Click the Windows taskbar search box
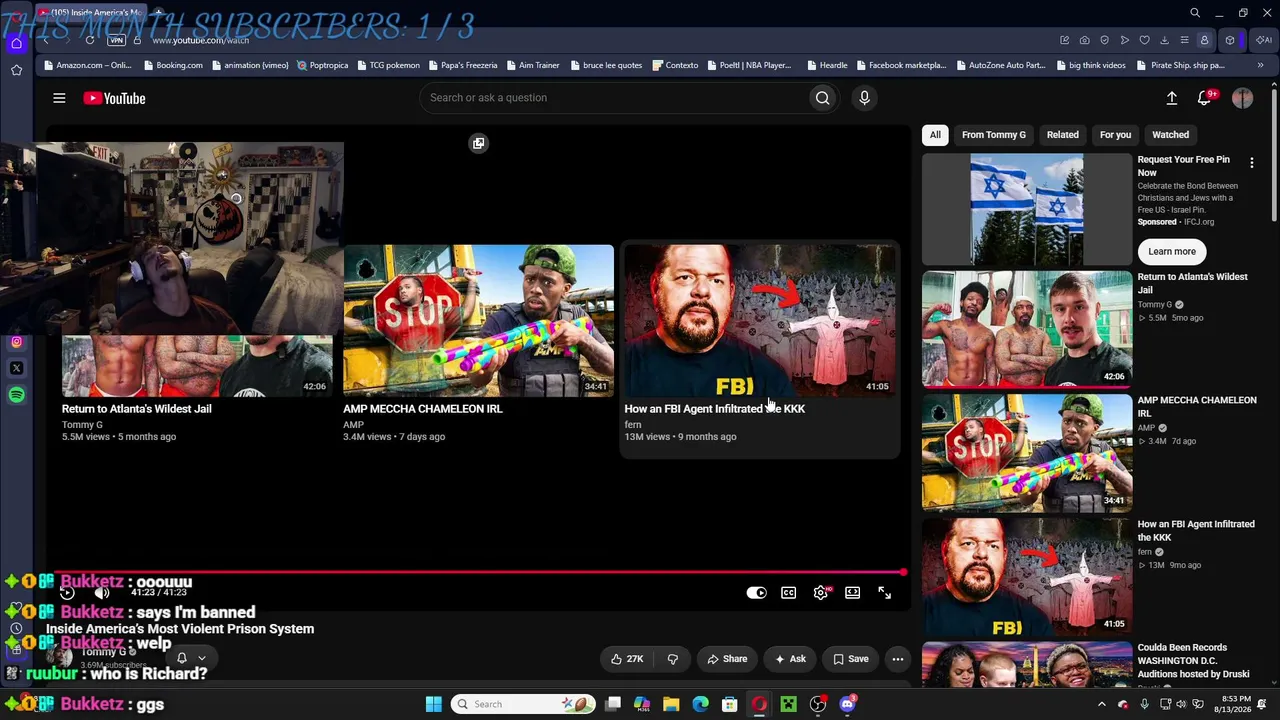This screenshot has height=720, width=1280. point(524,704)
